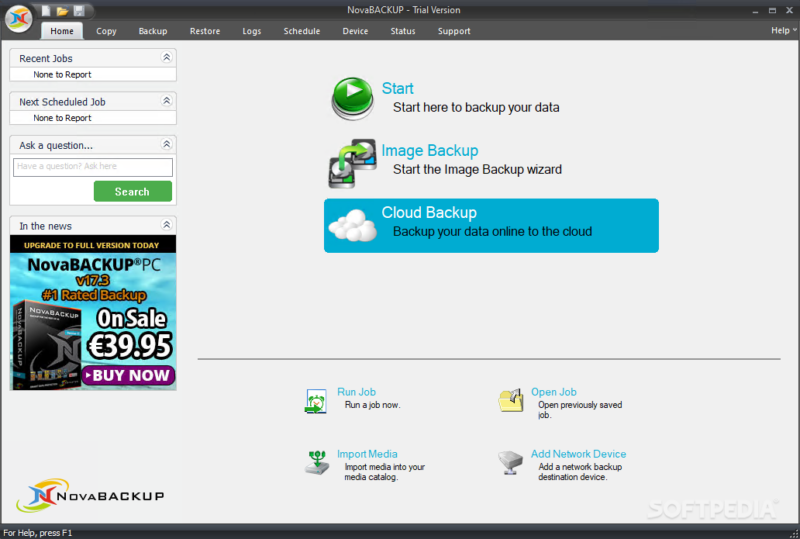
Task: Click the green Search button
Action: [x=133, y=191]
